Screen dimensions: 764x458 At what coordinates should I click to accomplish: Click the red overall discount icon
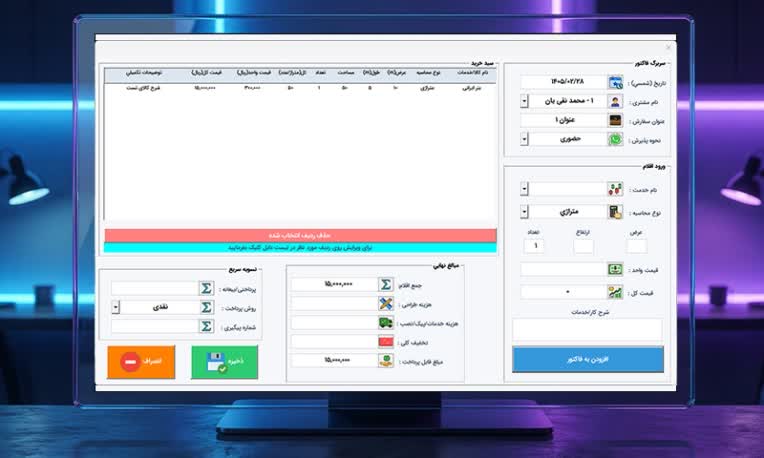pos(385,342)
